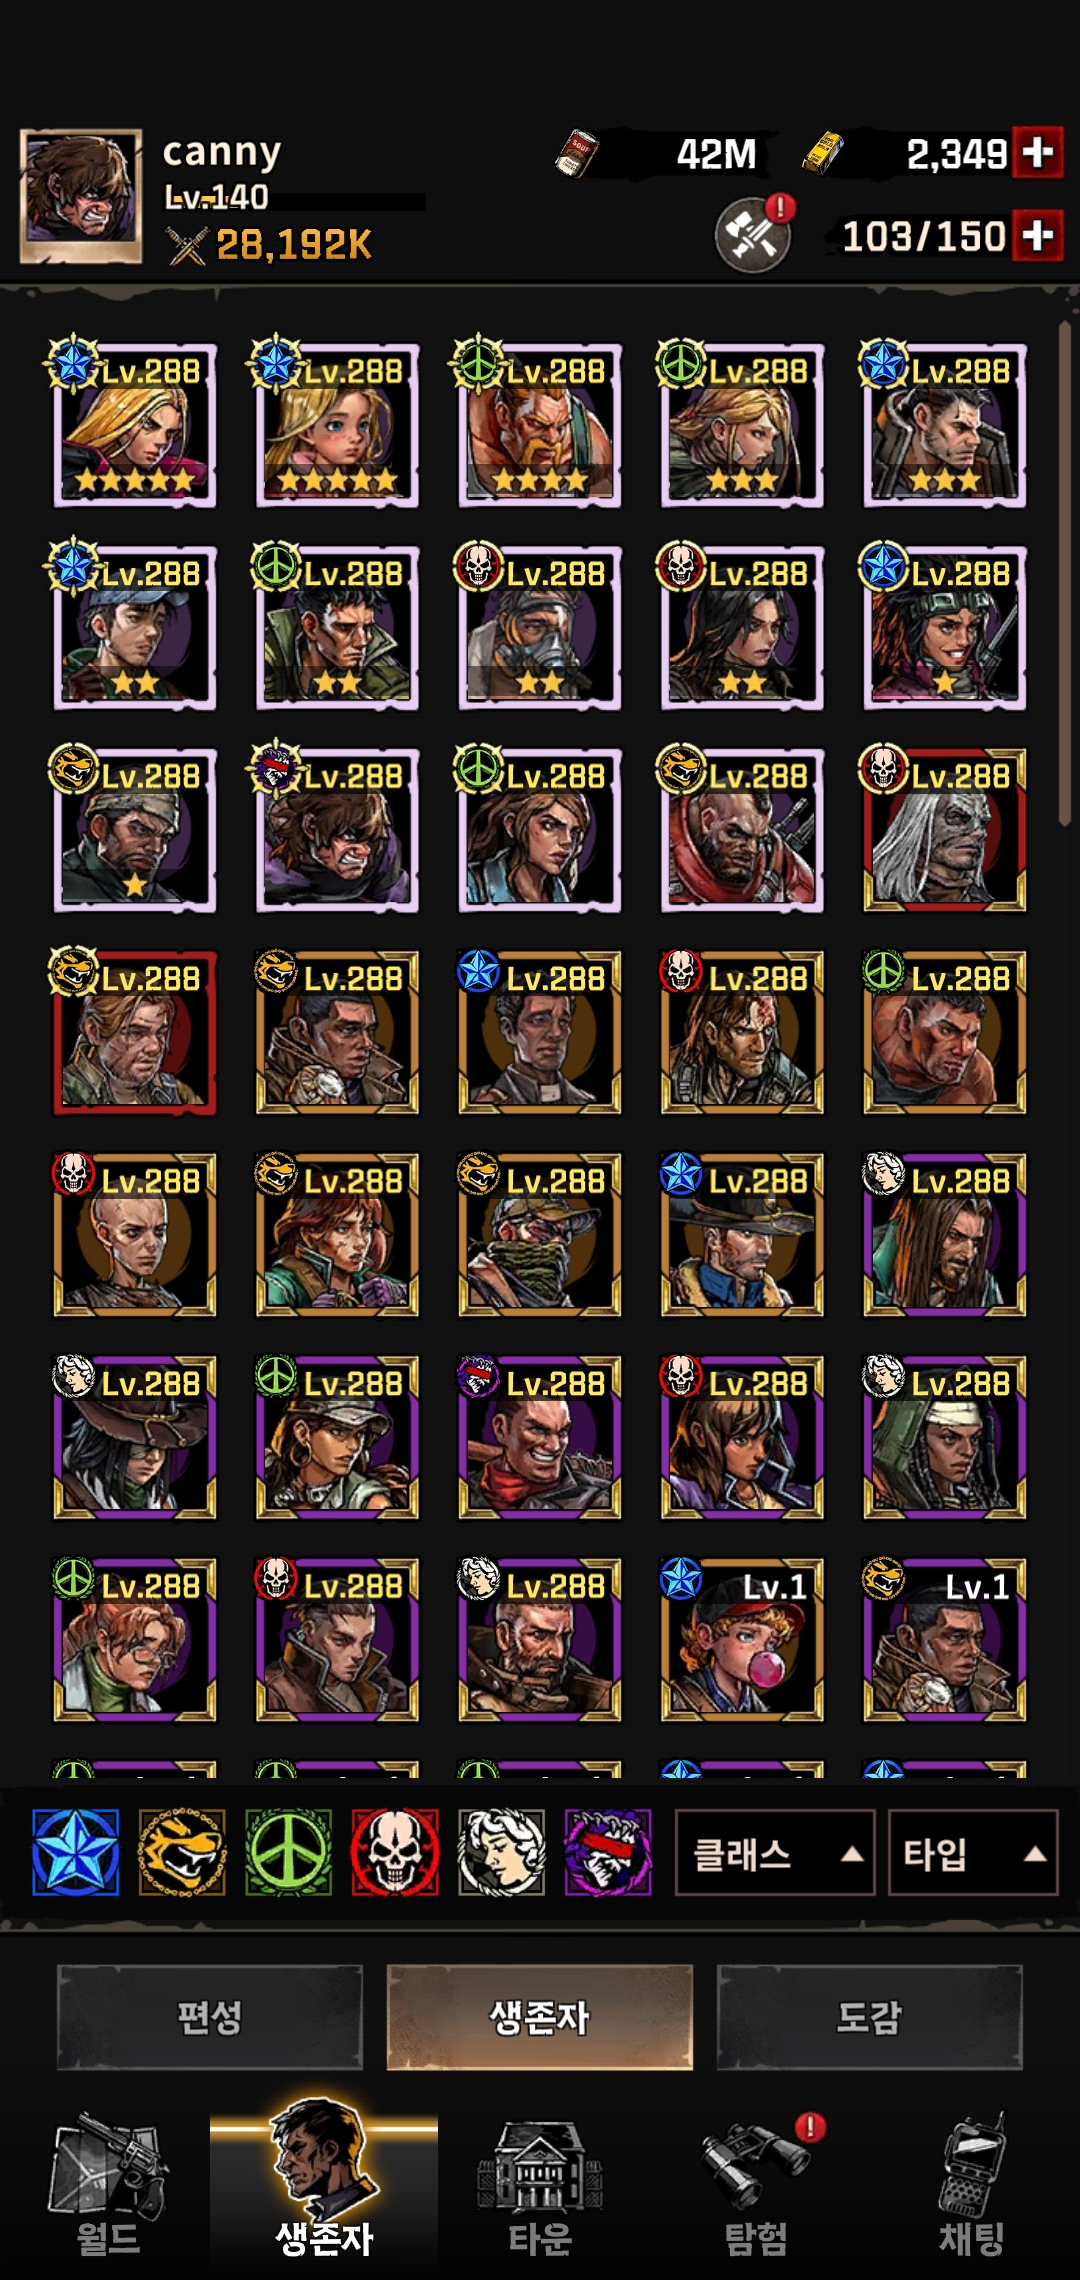Toggle the yellow tiger faction filter
Screen dimensions: 1080x2280
pyautogui.click(x=181, y=1852)
